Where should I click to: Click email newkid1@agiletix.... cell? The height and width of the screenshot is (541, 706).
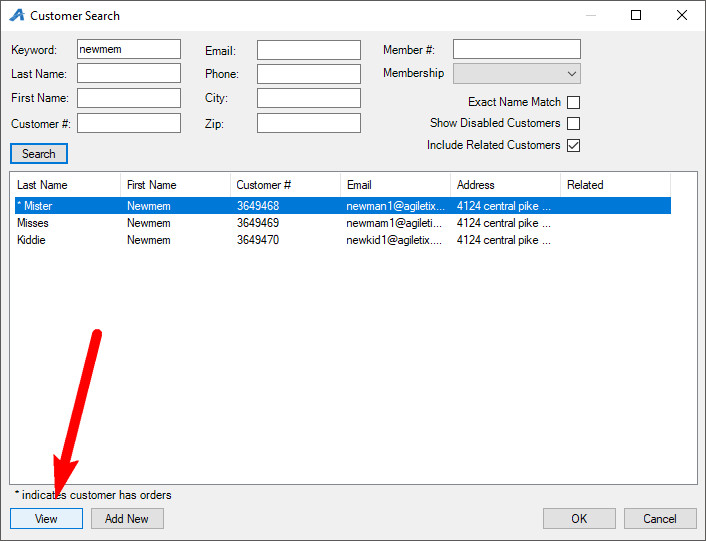394,240
